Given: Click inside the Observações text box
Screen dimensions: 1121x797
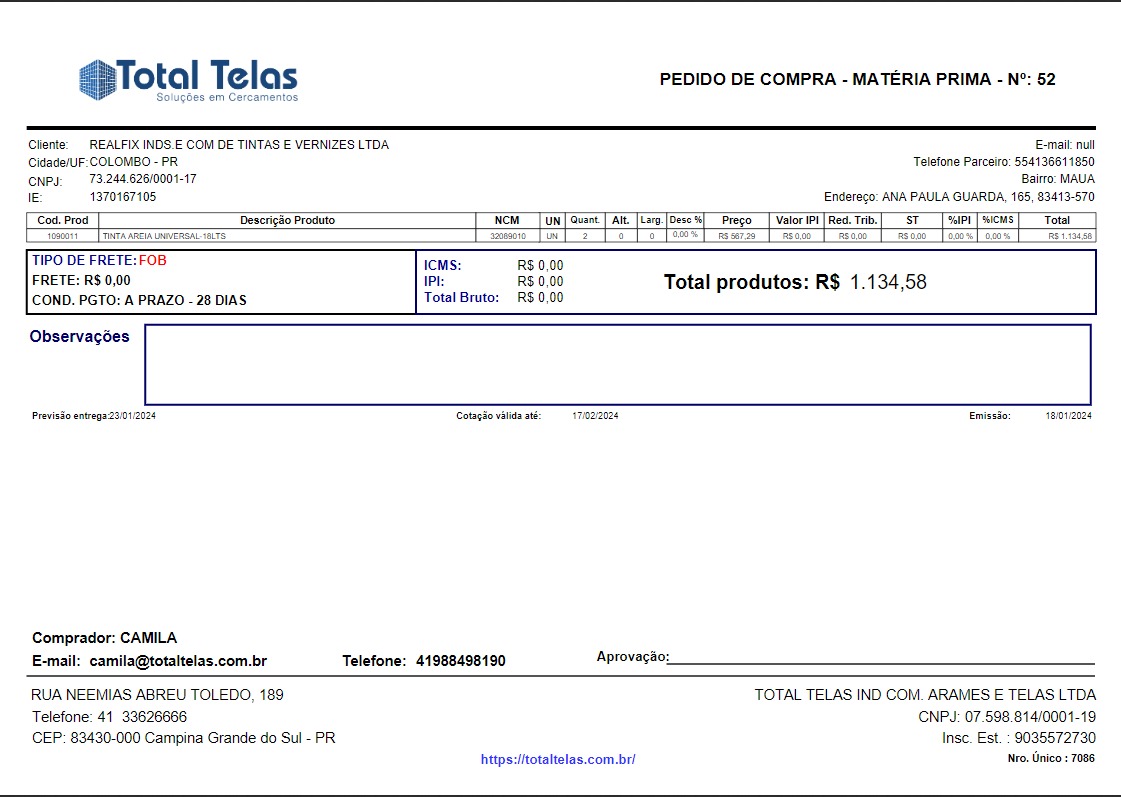Looking at the screenshot, I should (x=617, y=364).
